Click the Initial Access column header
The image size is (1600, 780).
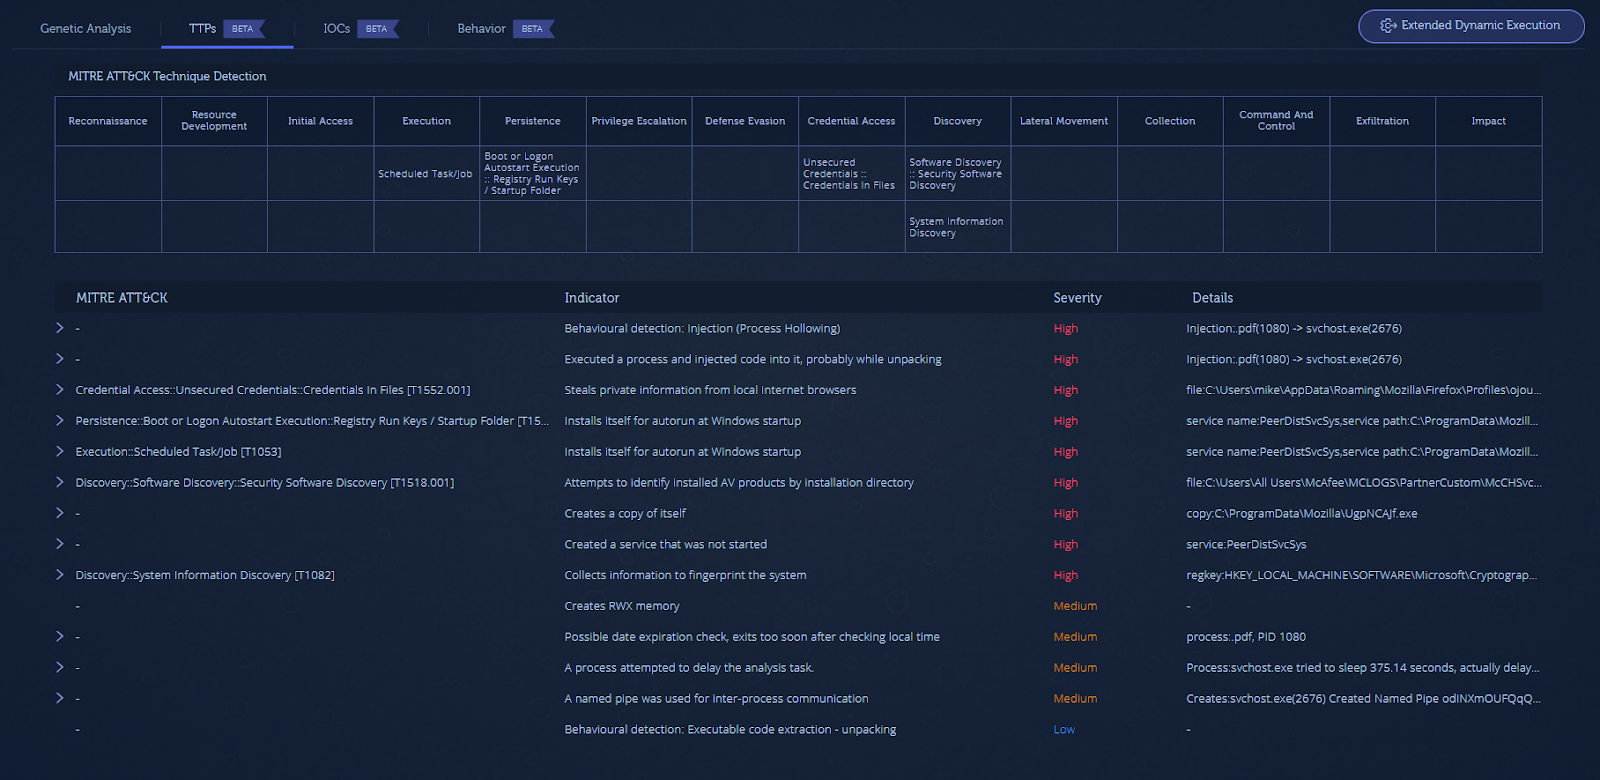pos(320,121)
